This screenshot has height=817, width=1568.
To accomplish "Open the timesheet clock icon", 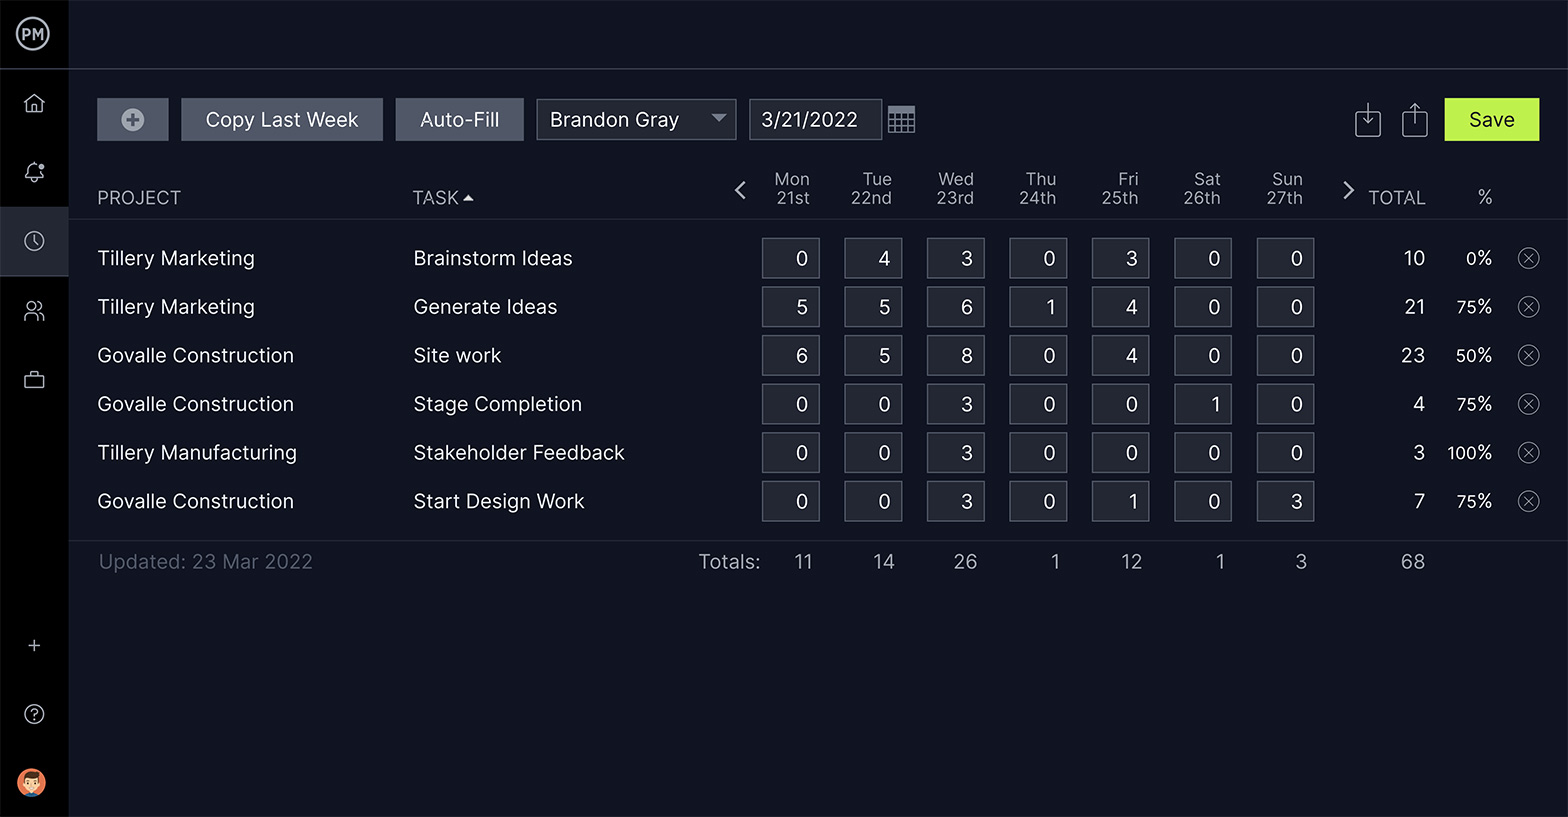I will pyautogui.click(x=34, y=241).
